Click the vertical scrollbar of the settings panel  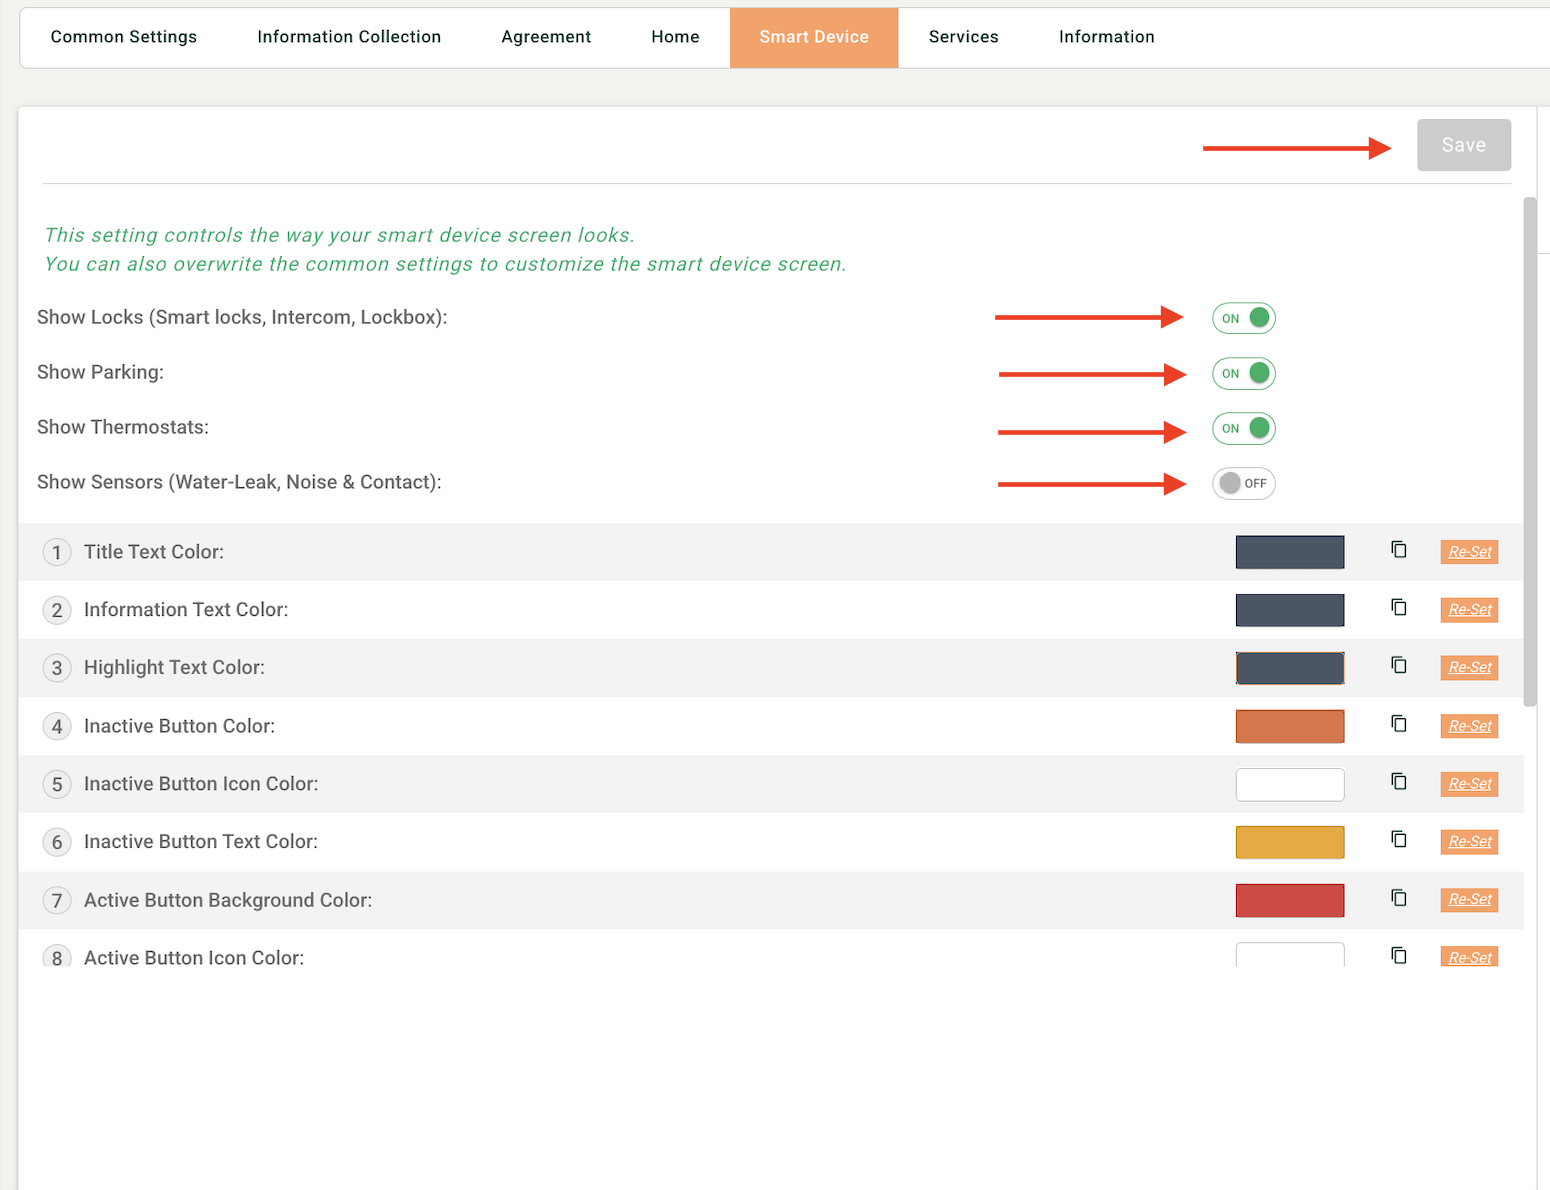click(1529, 452)
